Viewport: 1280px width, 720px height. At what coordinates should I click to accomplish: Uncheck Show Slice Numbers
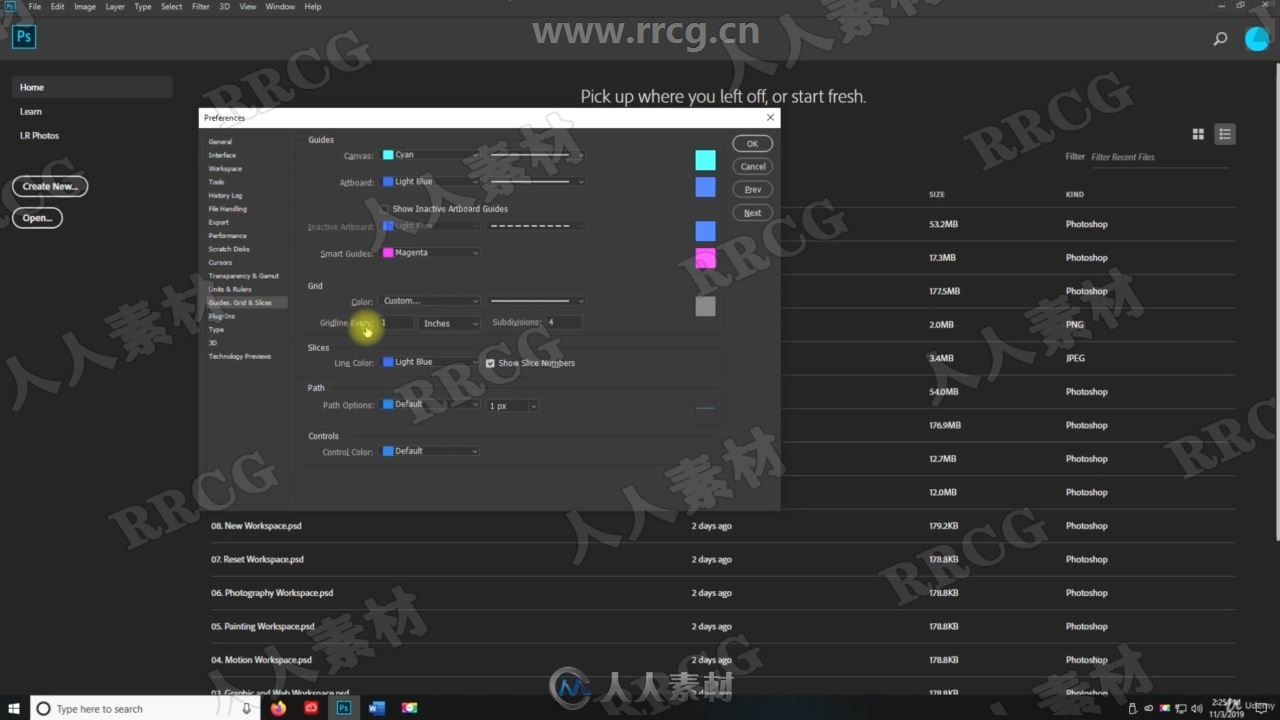click(490, 363)
